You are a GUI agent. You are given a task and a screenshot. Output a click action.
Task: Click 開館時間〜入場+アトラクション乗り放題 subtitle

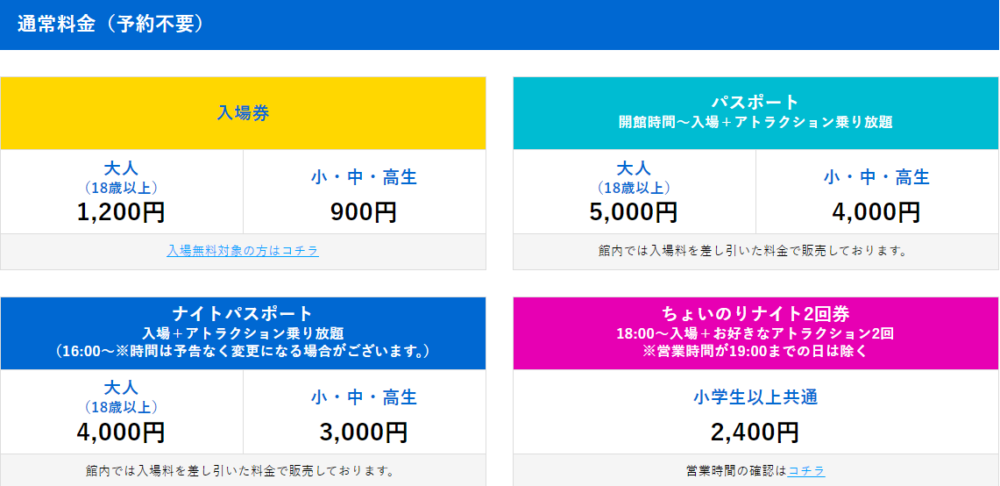pos(755,122)
